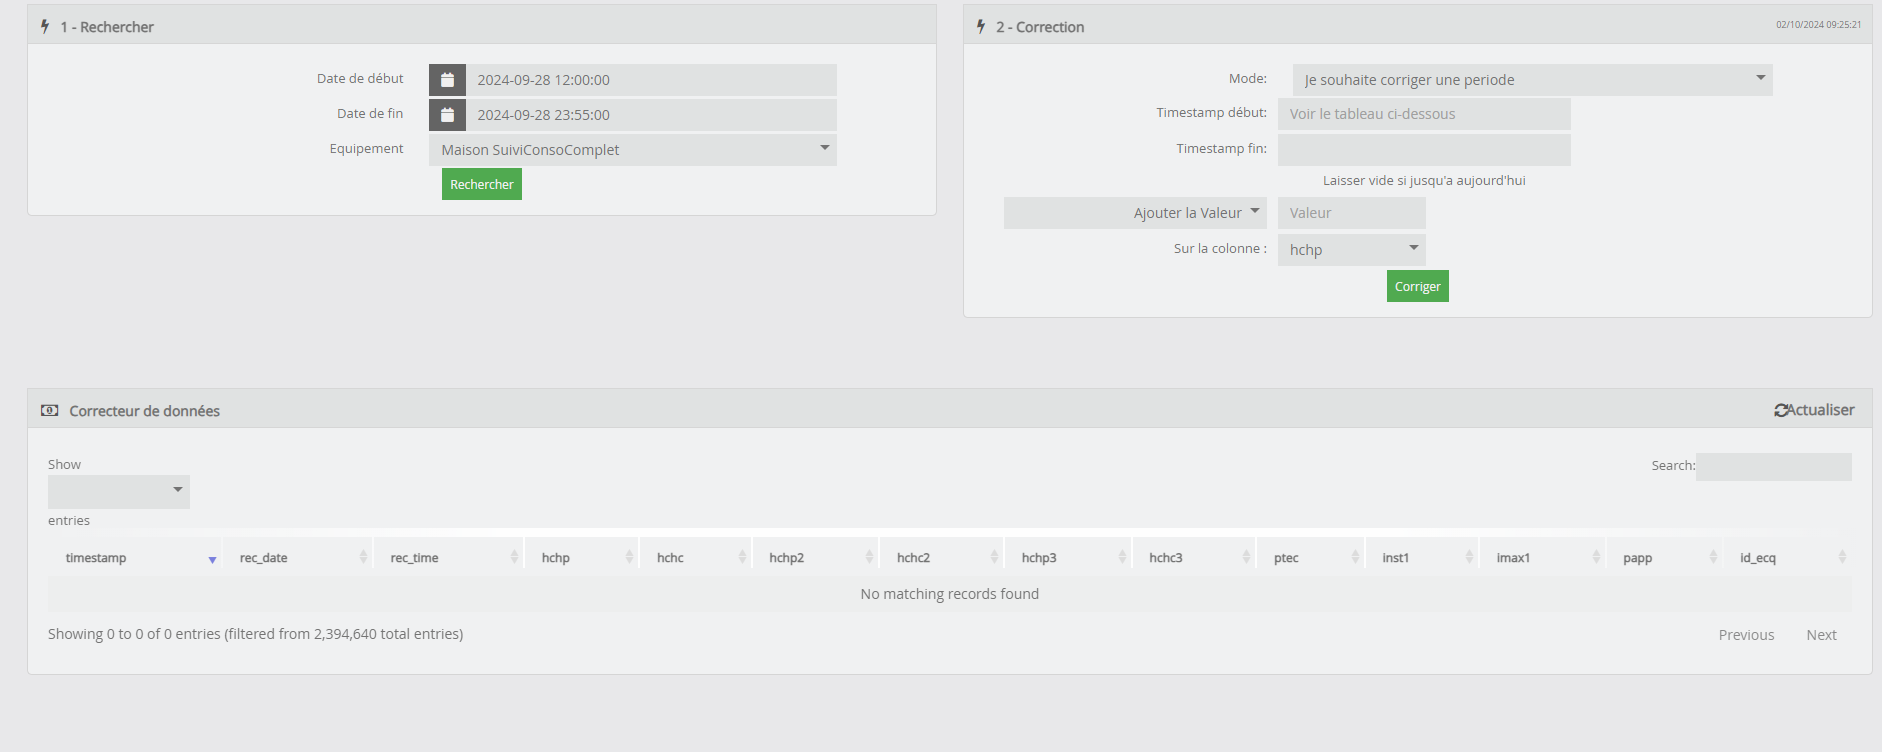Open the Ajouter la Valeur dropdown
1882x752 pixels.
tap(1135, 213)
